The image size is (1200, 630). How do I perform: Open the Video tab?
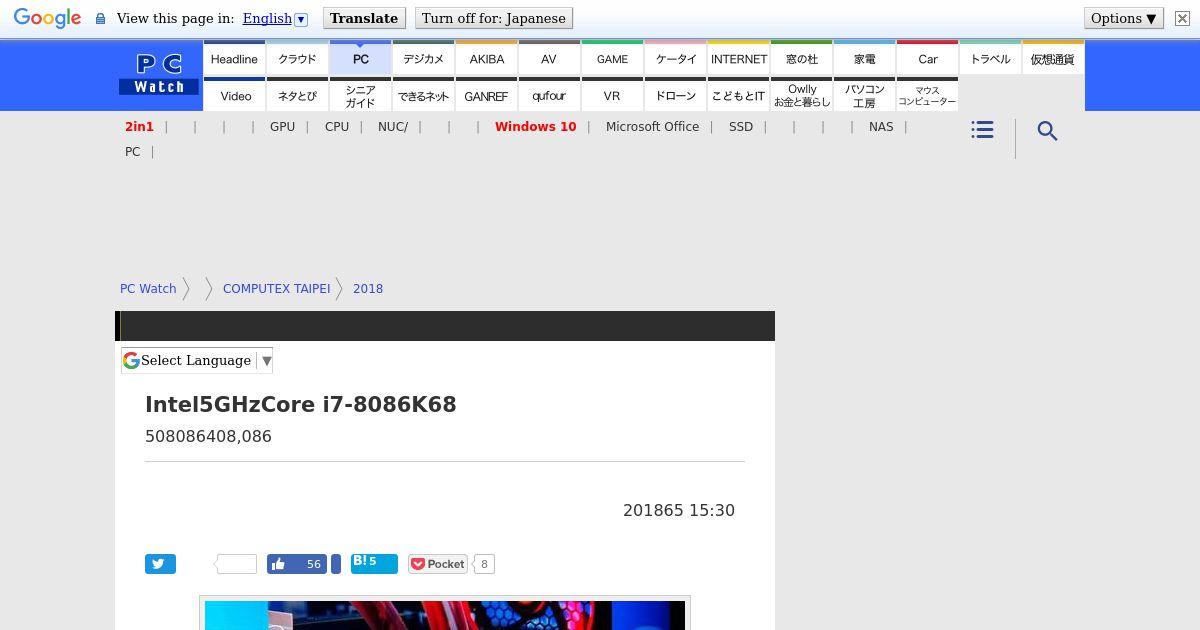pyautogui.click(x=235, y=95)
